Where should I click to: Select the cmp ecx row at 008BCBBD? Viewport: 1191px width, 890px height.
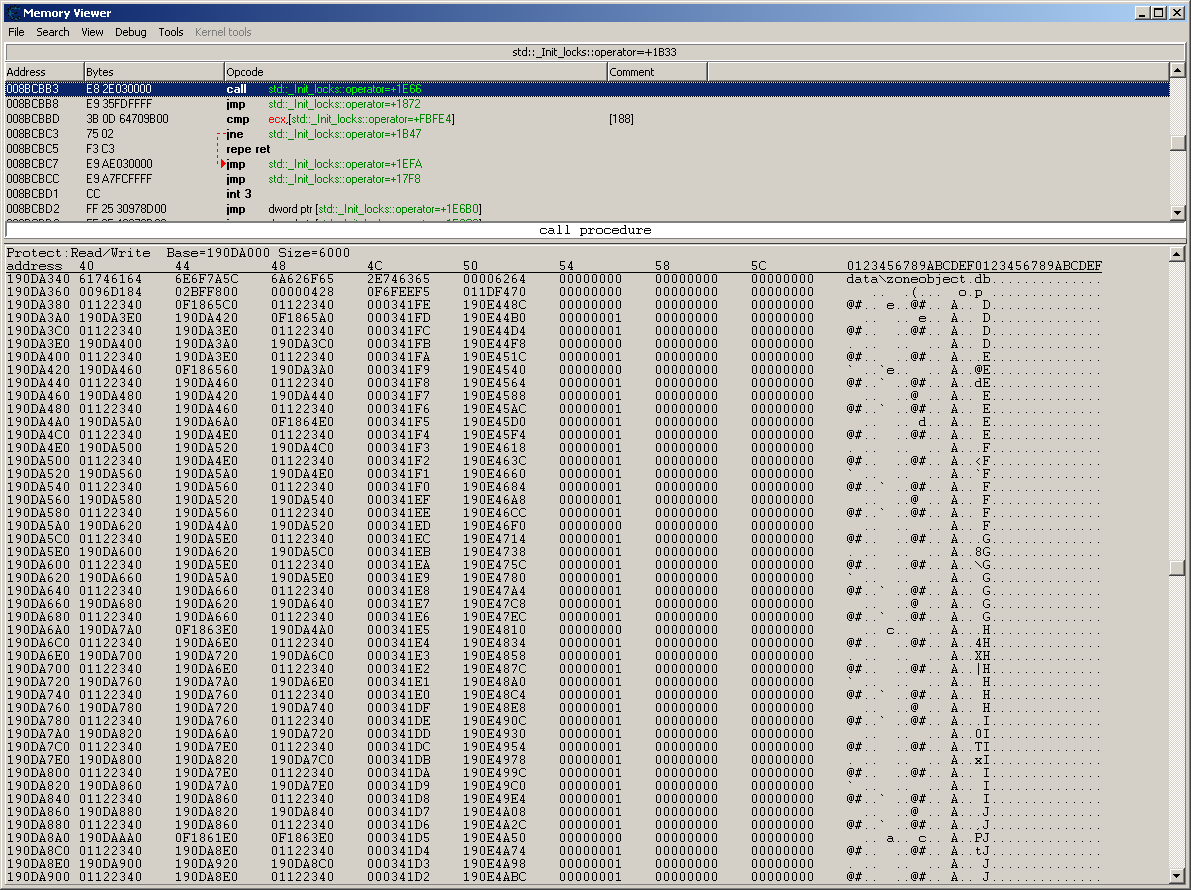587,118
